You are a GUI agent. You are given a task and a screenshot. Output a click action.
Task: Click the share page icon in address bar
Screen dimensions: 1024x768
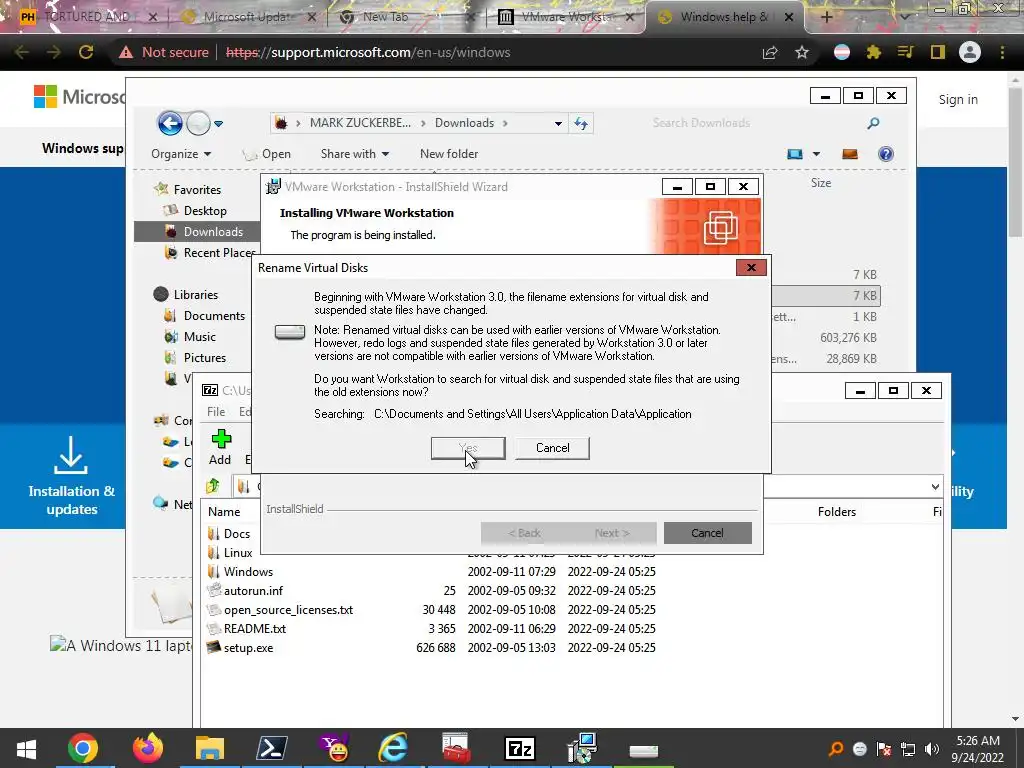(770, 52)
